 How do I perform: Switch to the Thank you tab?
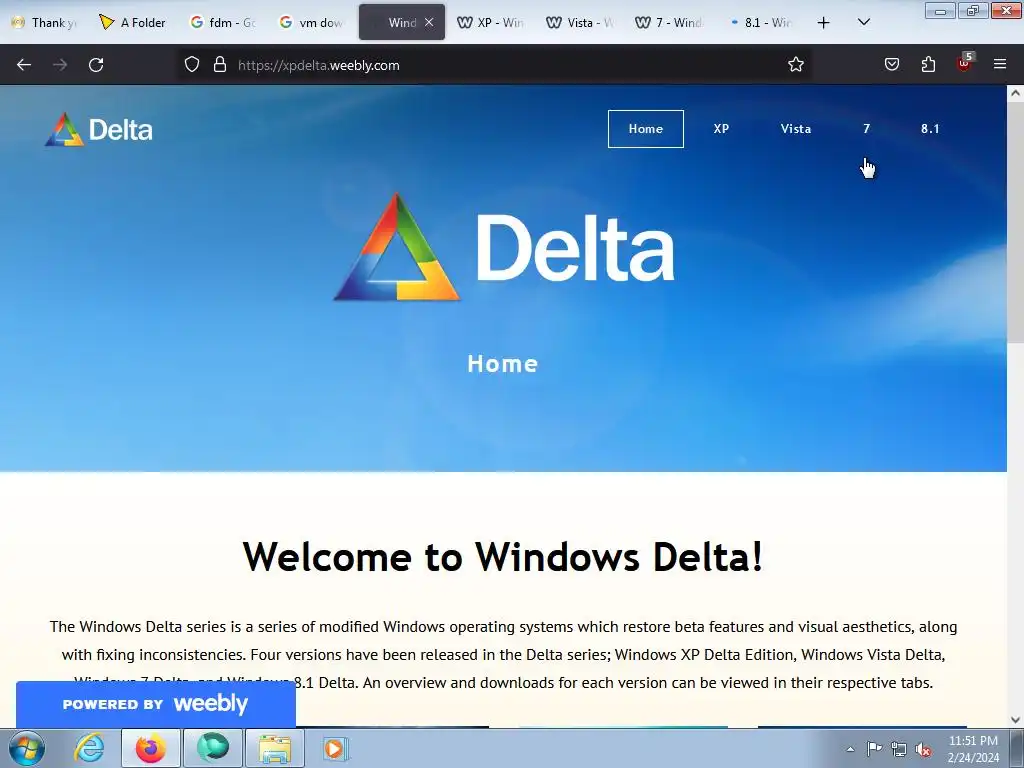pyautogui.click(x=44, y=23)
